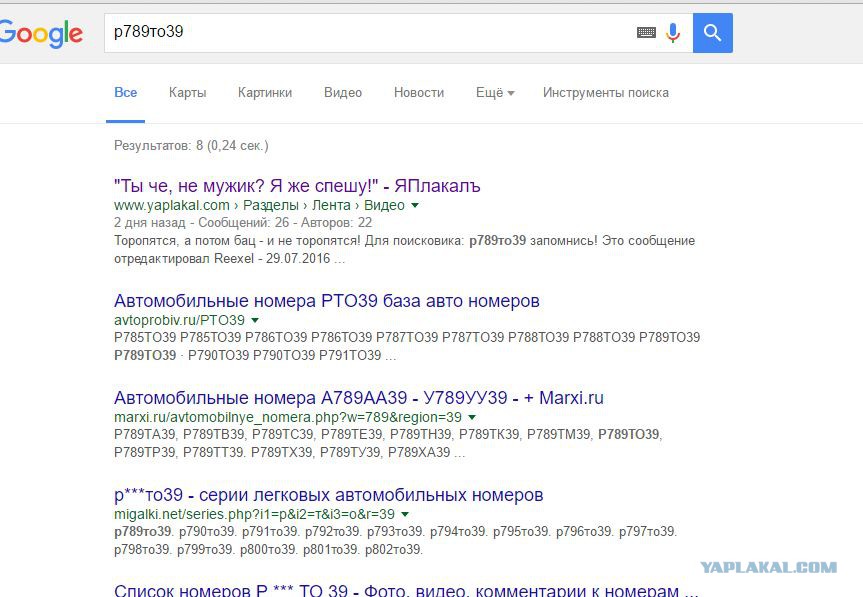Open the Видео tab

[343, 92]
